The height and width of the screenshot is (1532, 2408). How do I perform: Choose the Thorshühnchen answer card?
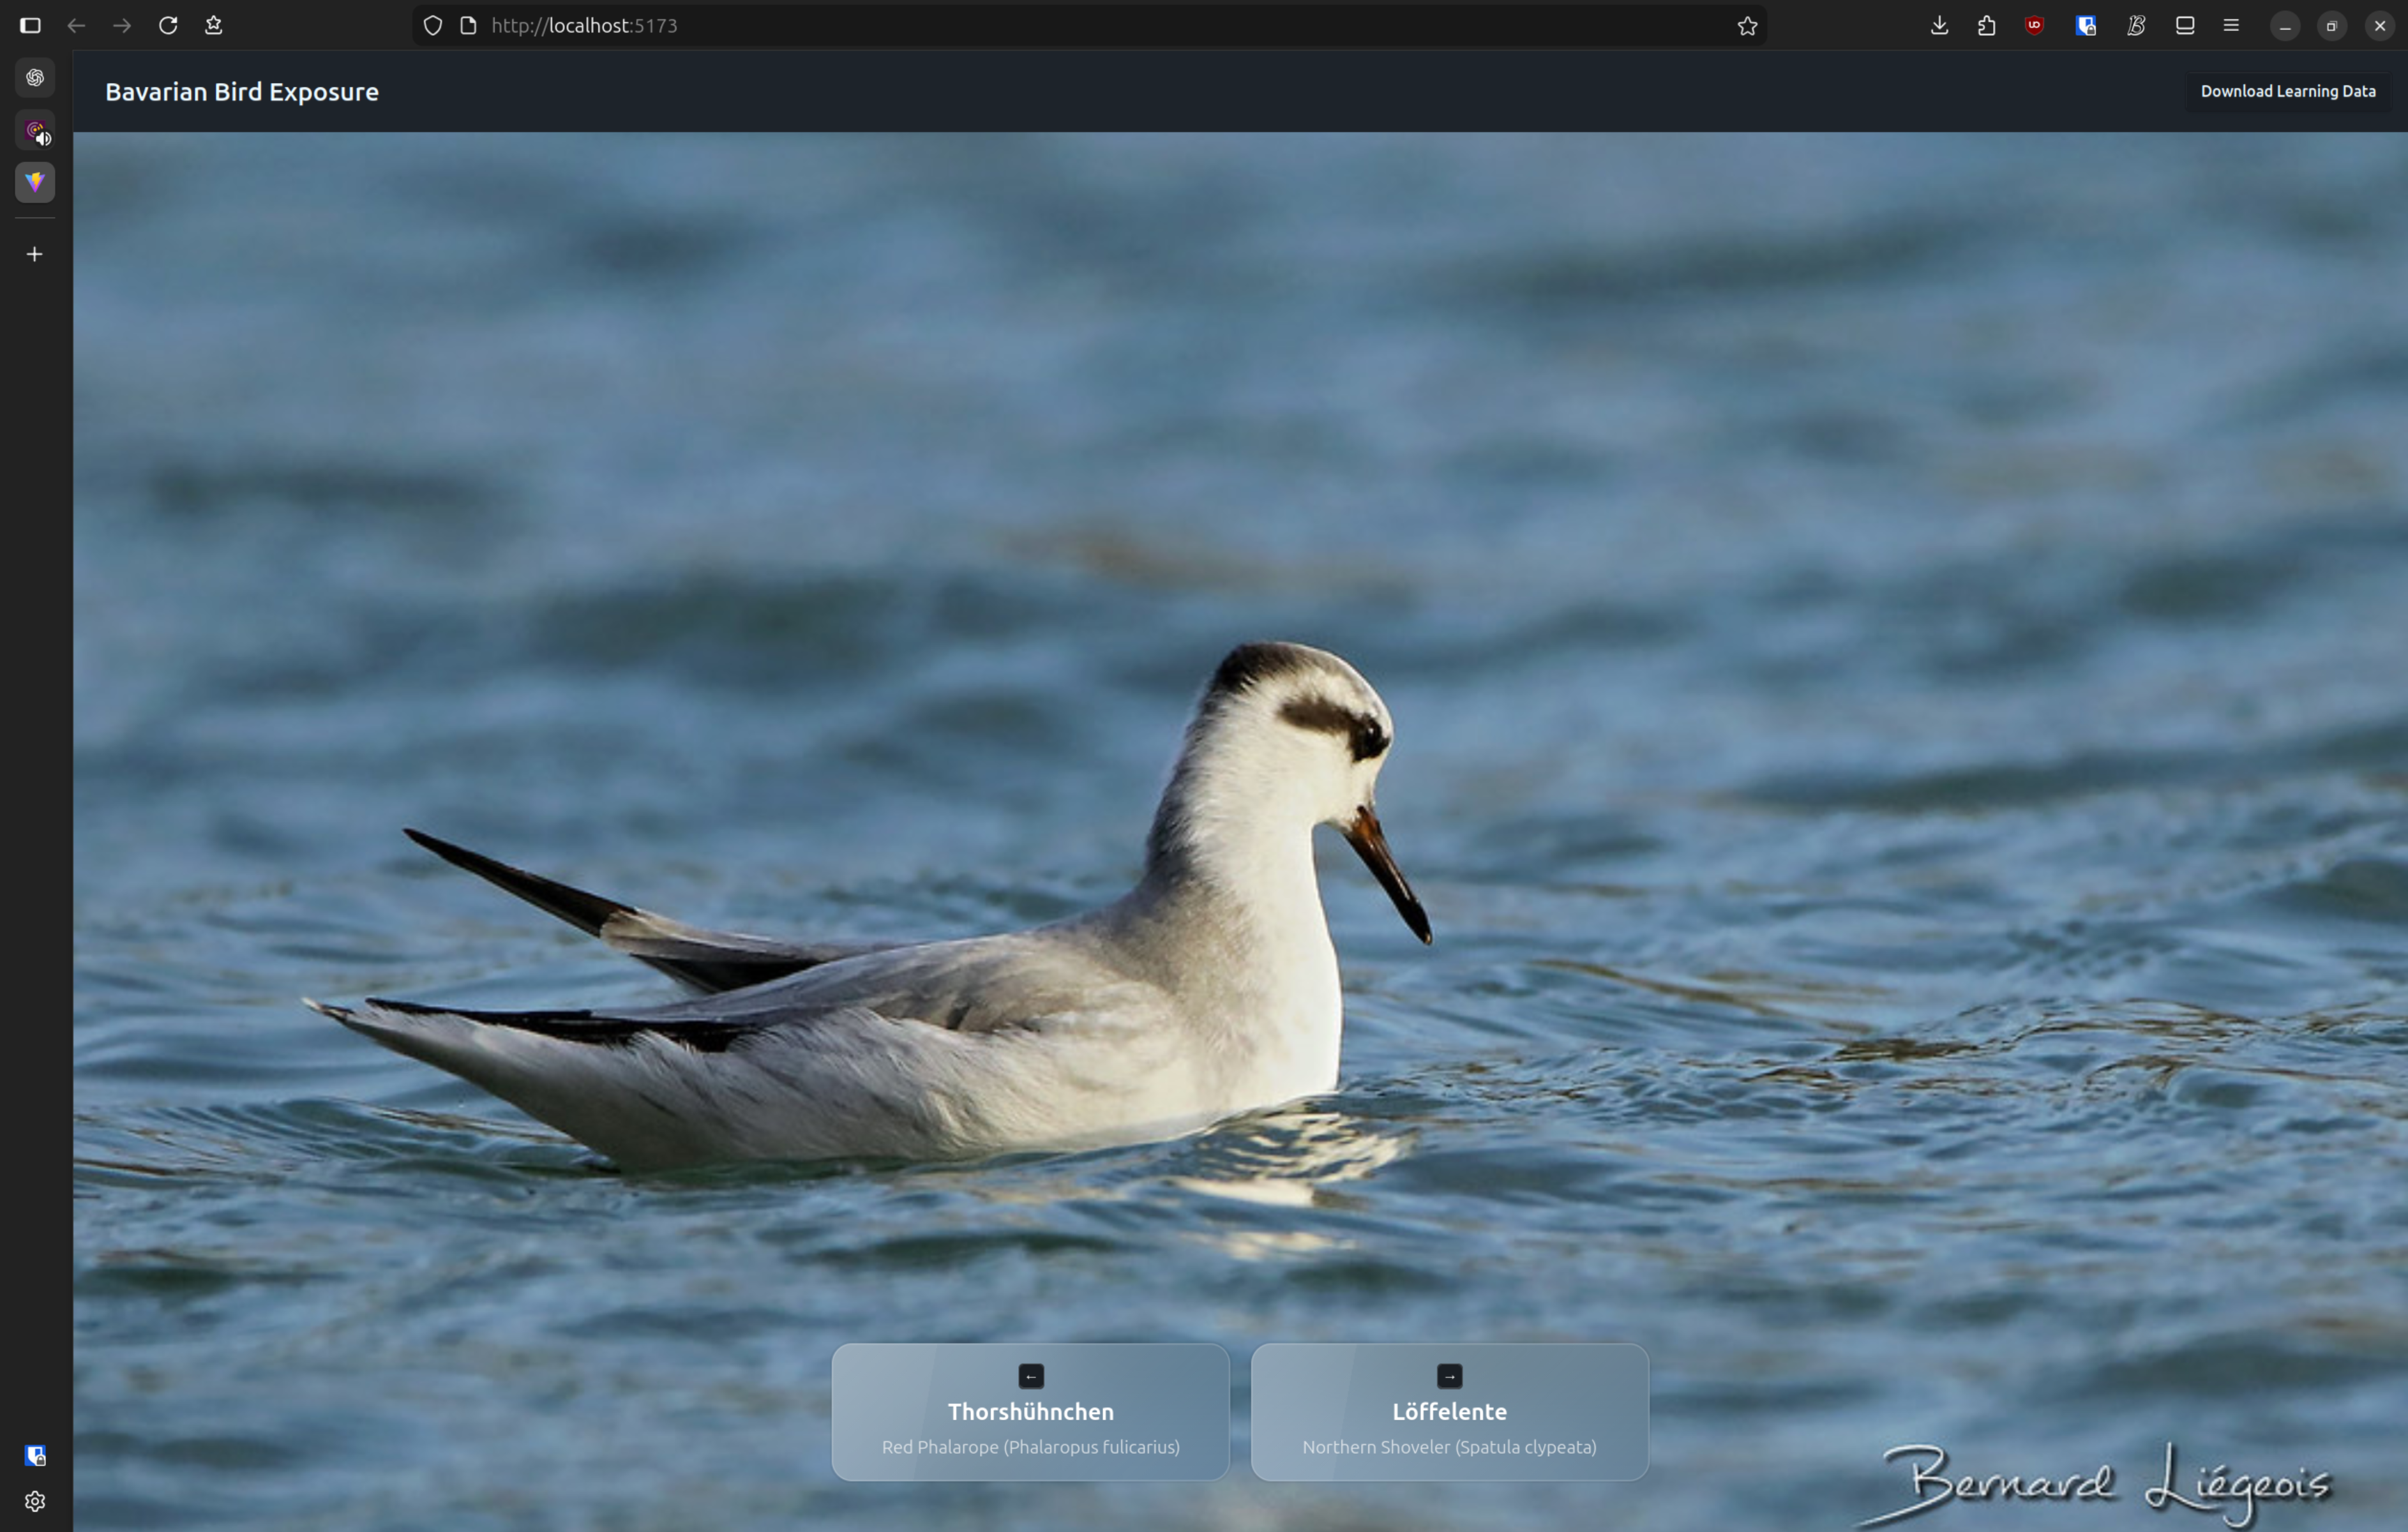coord(1030,1411)
